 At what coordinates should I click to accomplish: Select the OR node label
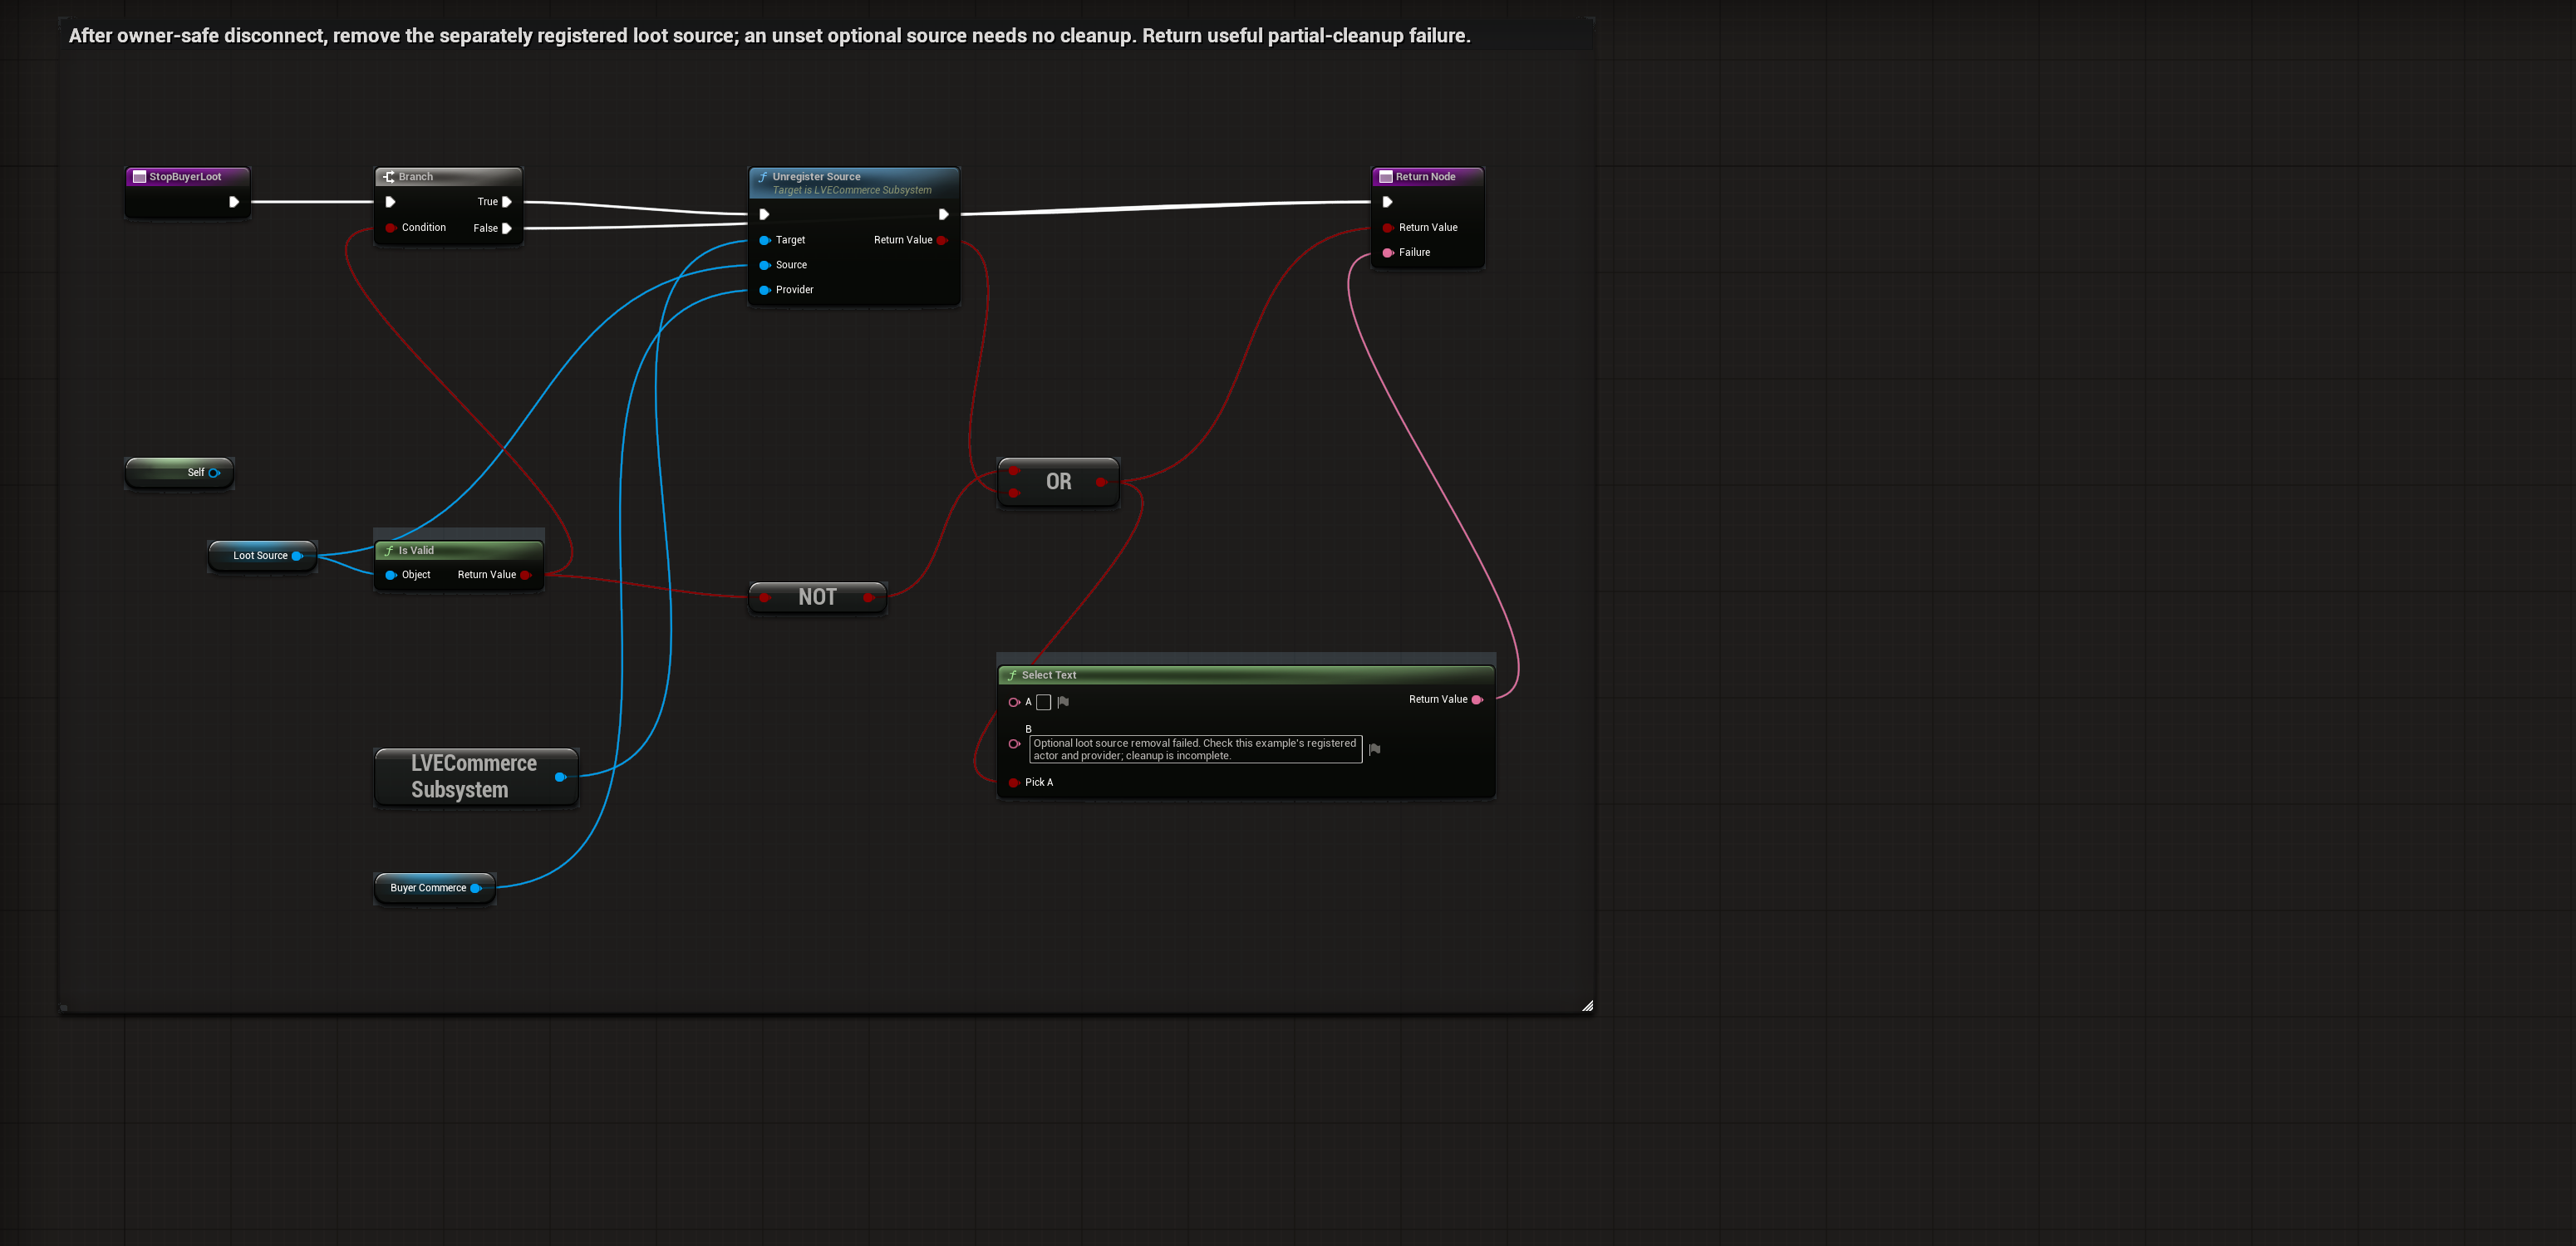point(1059,482)
